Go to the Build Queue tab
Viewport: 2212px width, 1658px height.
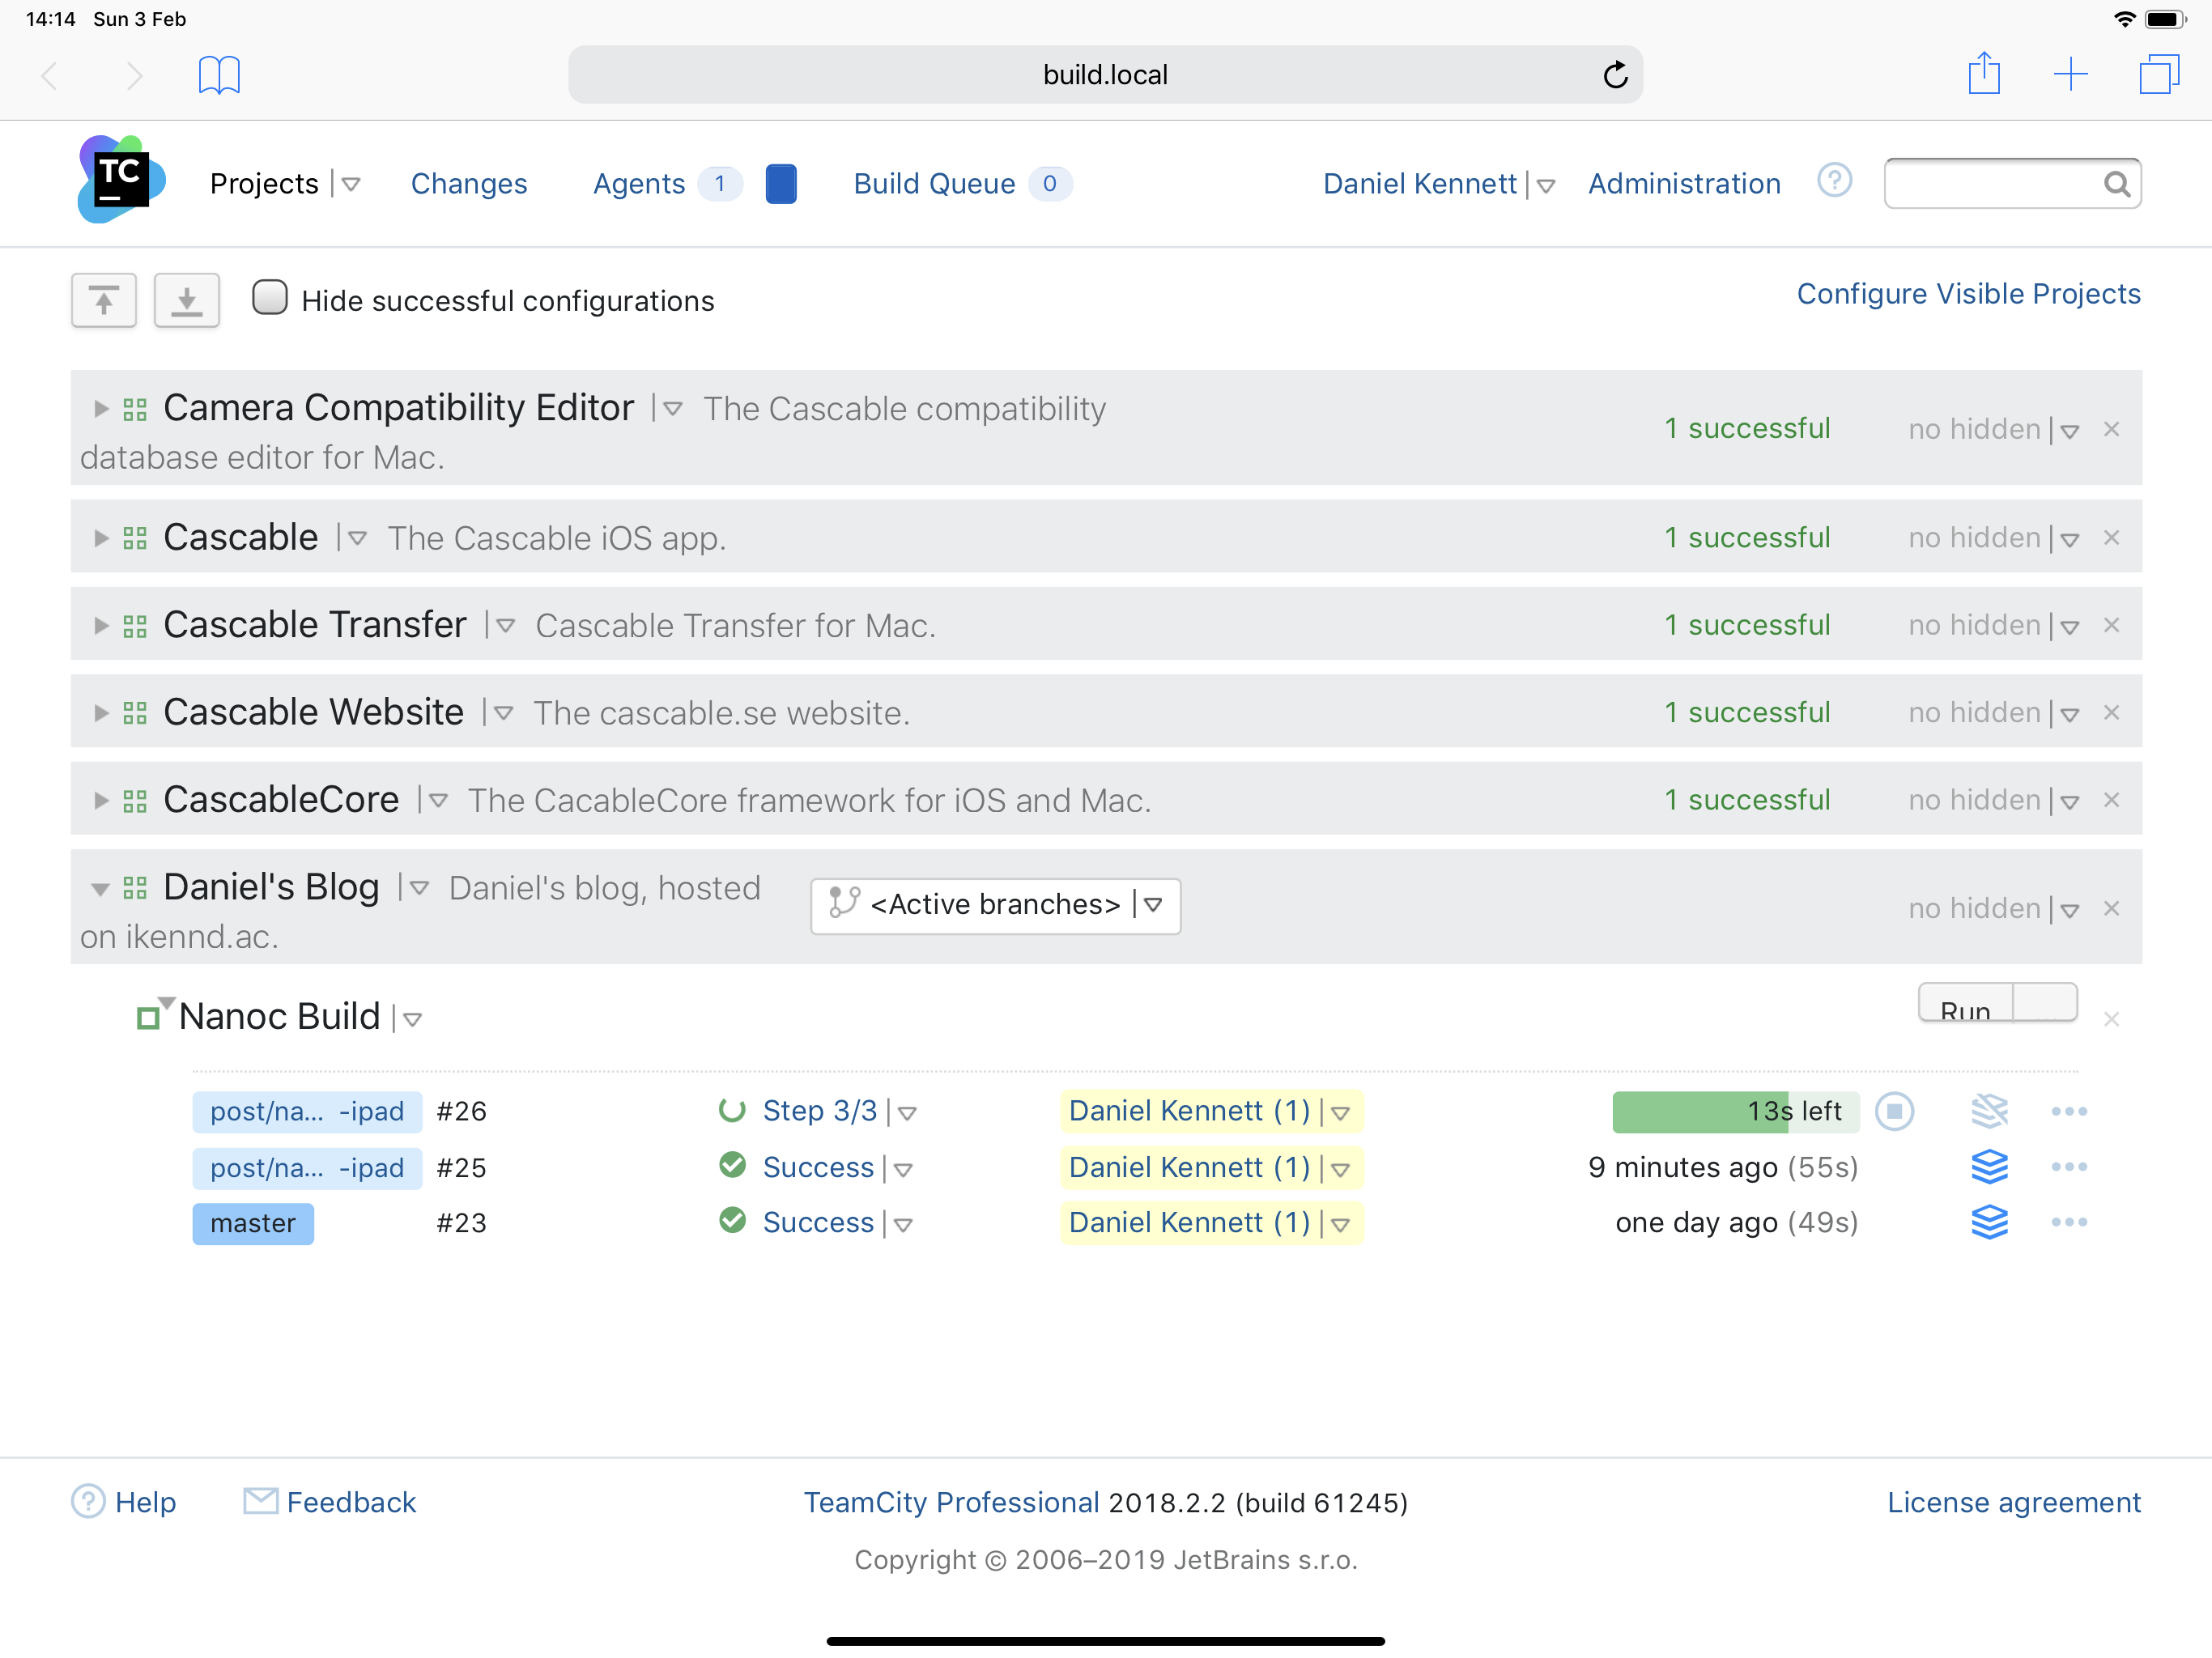934,184
